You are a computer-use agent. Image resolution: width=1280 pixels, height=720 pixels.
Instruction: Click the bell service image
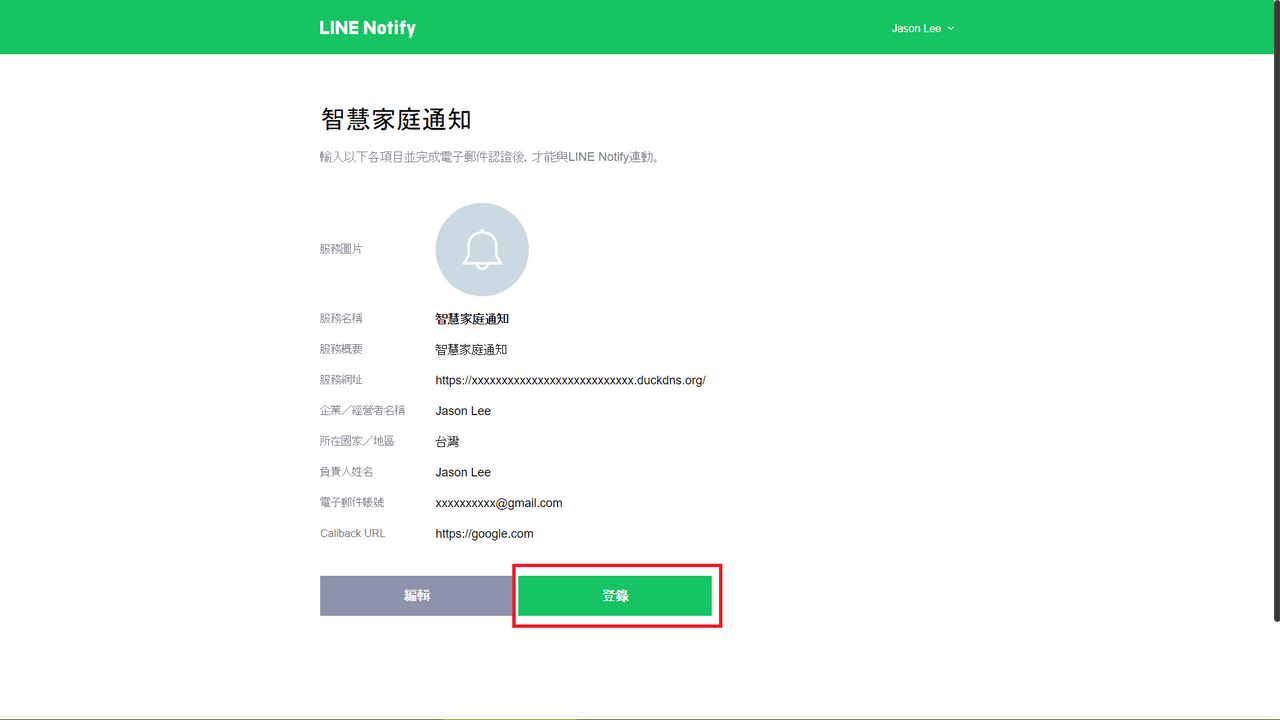(x=482, y=250)
